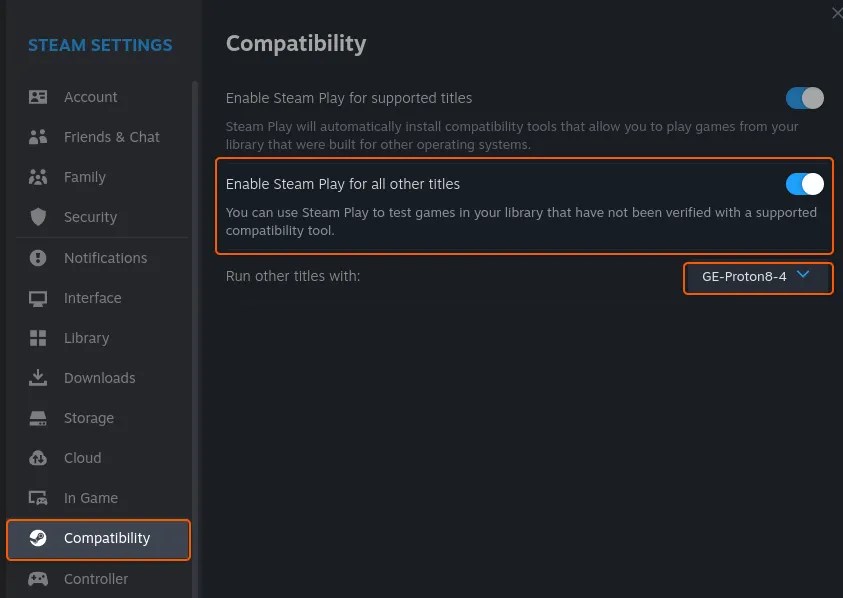This screenshot has height=598, width=843.
Task: Open the Storage settings section
Action: click(37, 418)
